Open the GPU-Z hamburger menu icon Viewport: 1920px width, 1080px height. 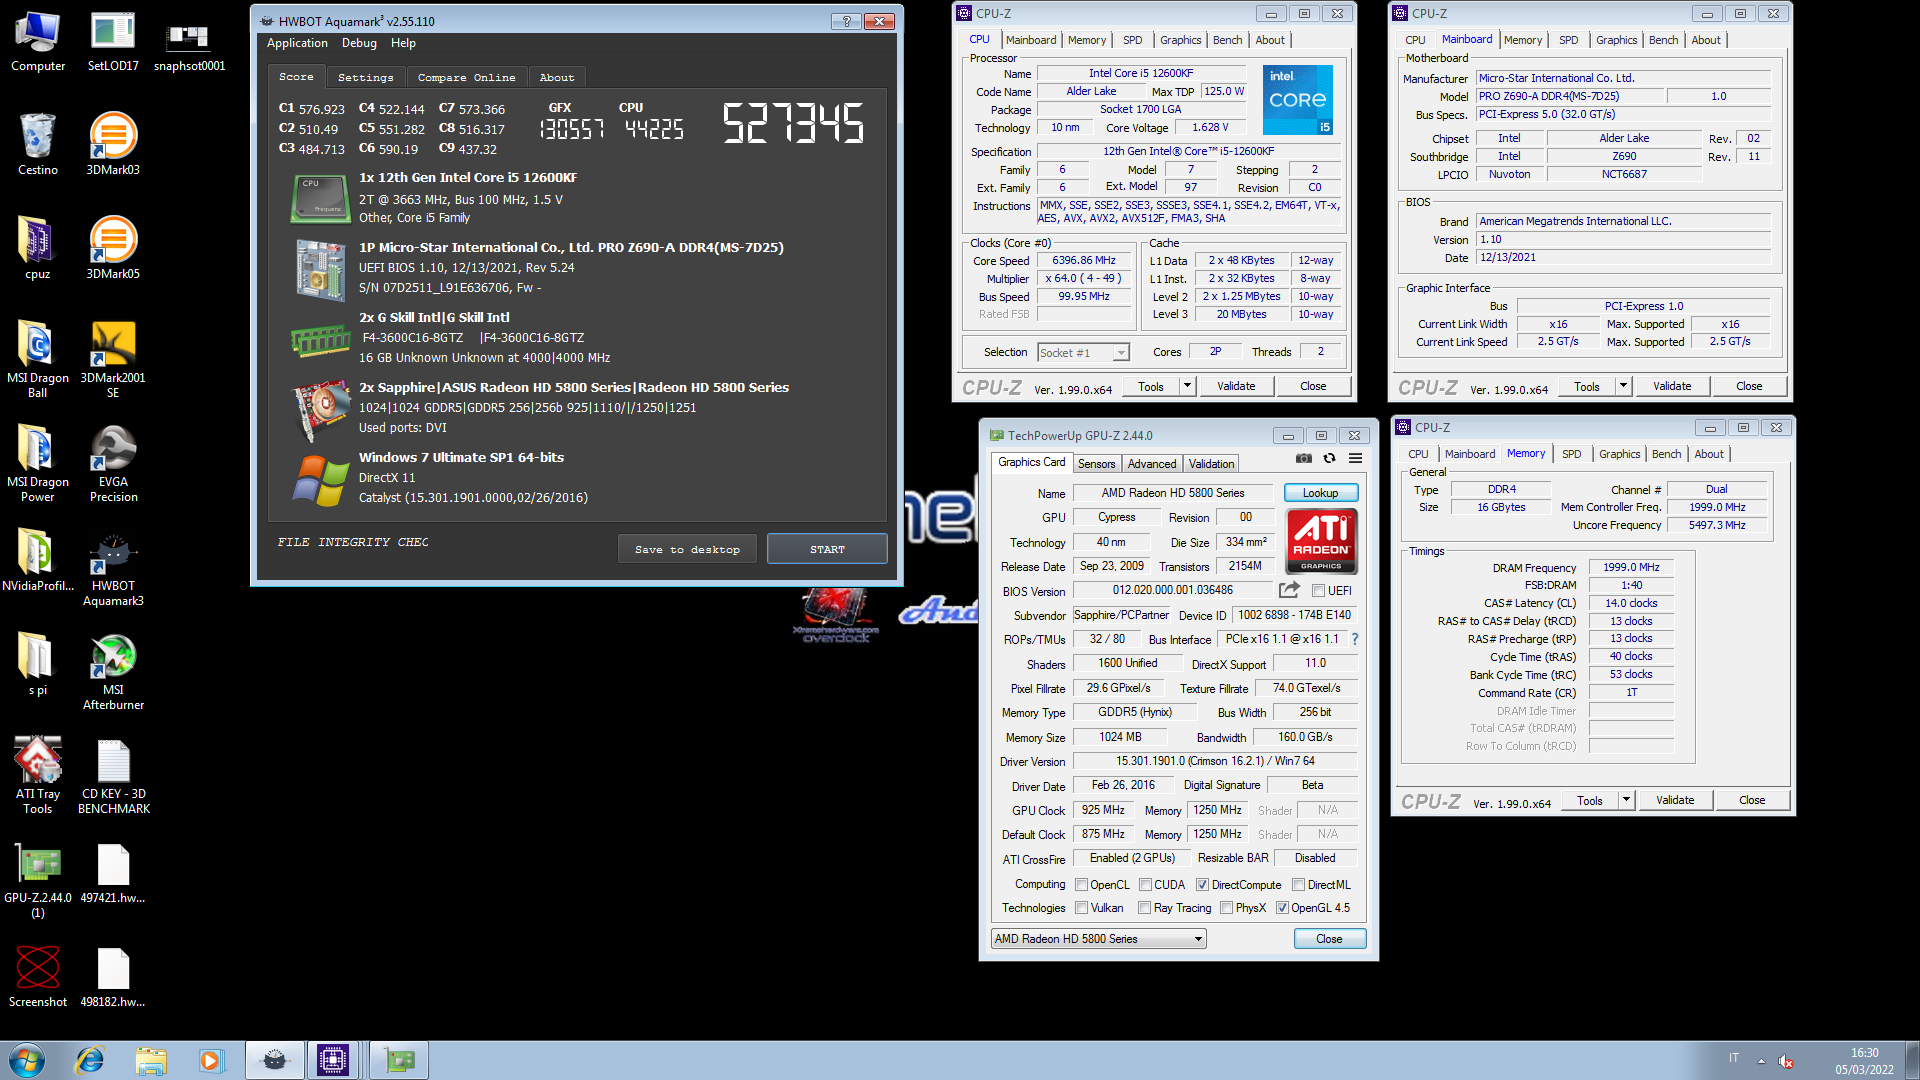[1355, 459]
